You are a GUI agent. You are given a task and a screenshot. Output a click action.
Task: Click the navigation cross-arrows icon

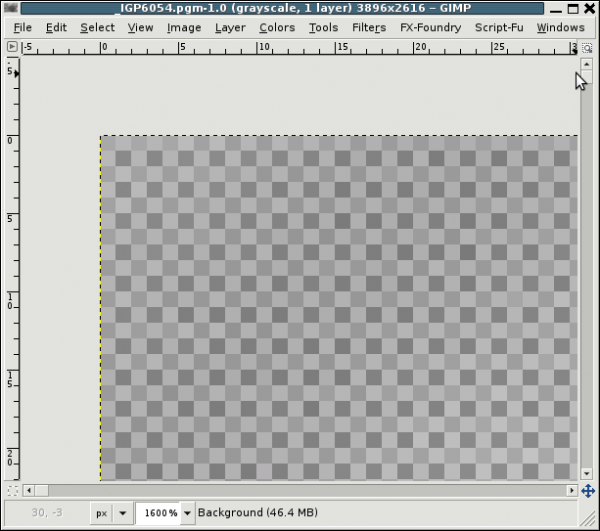coord(588,491)
